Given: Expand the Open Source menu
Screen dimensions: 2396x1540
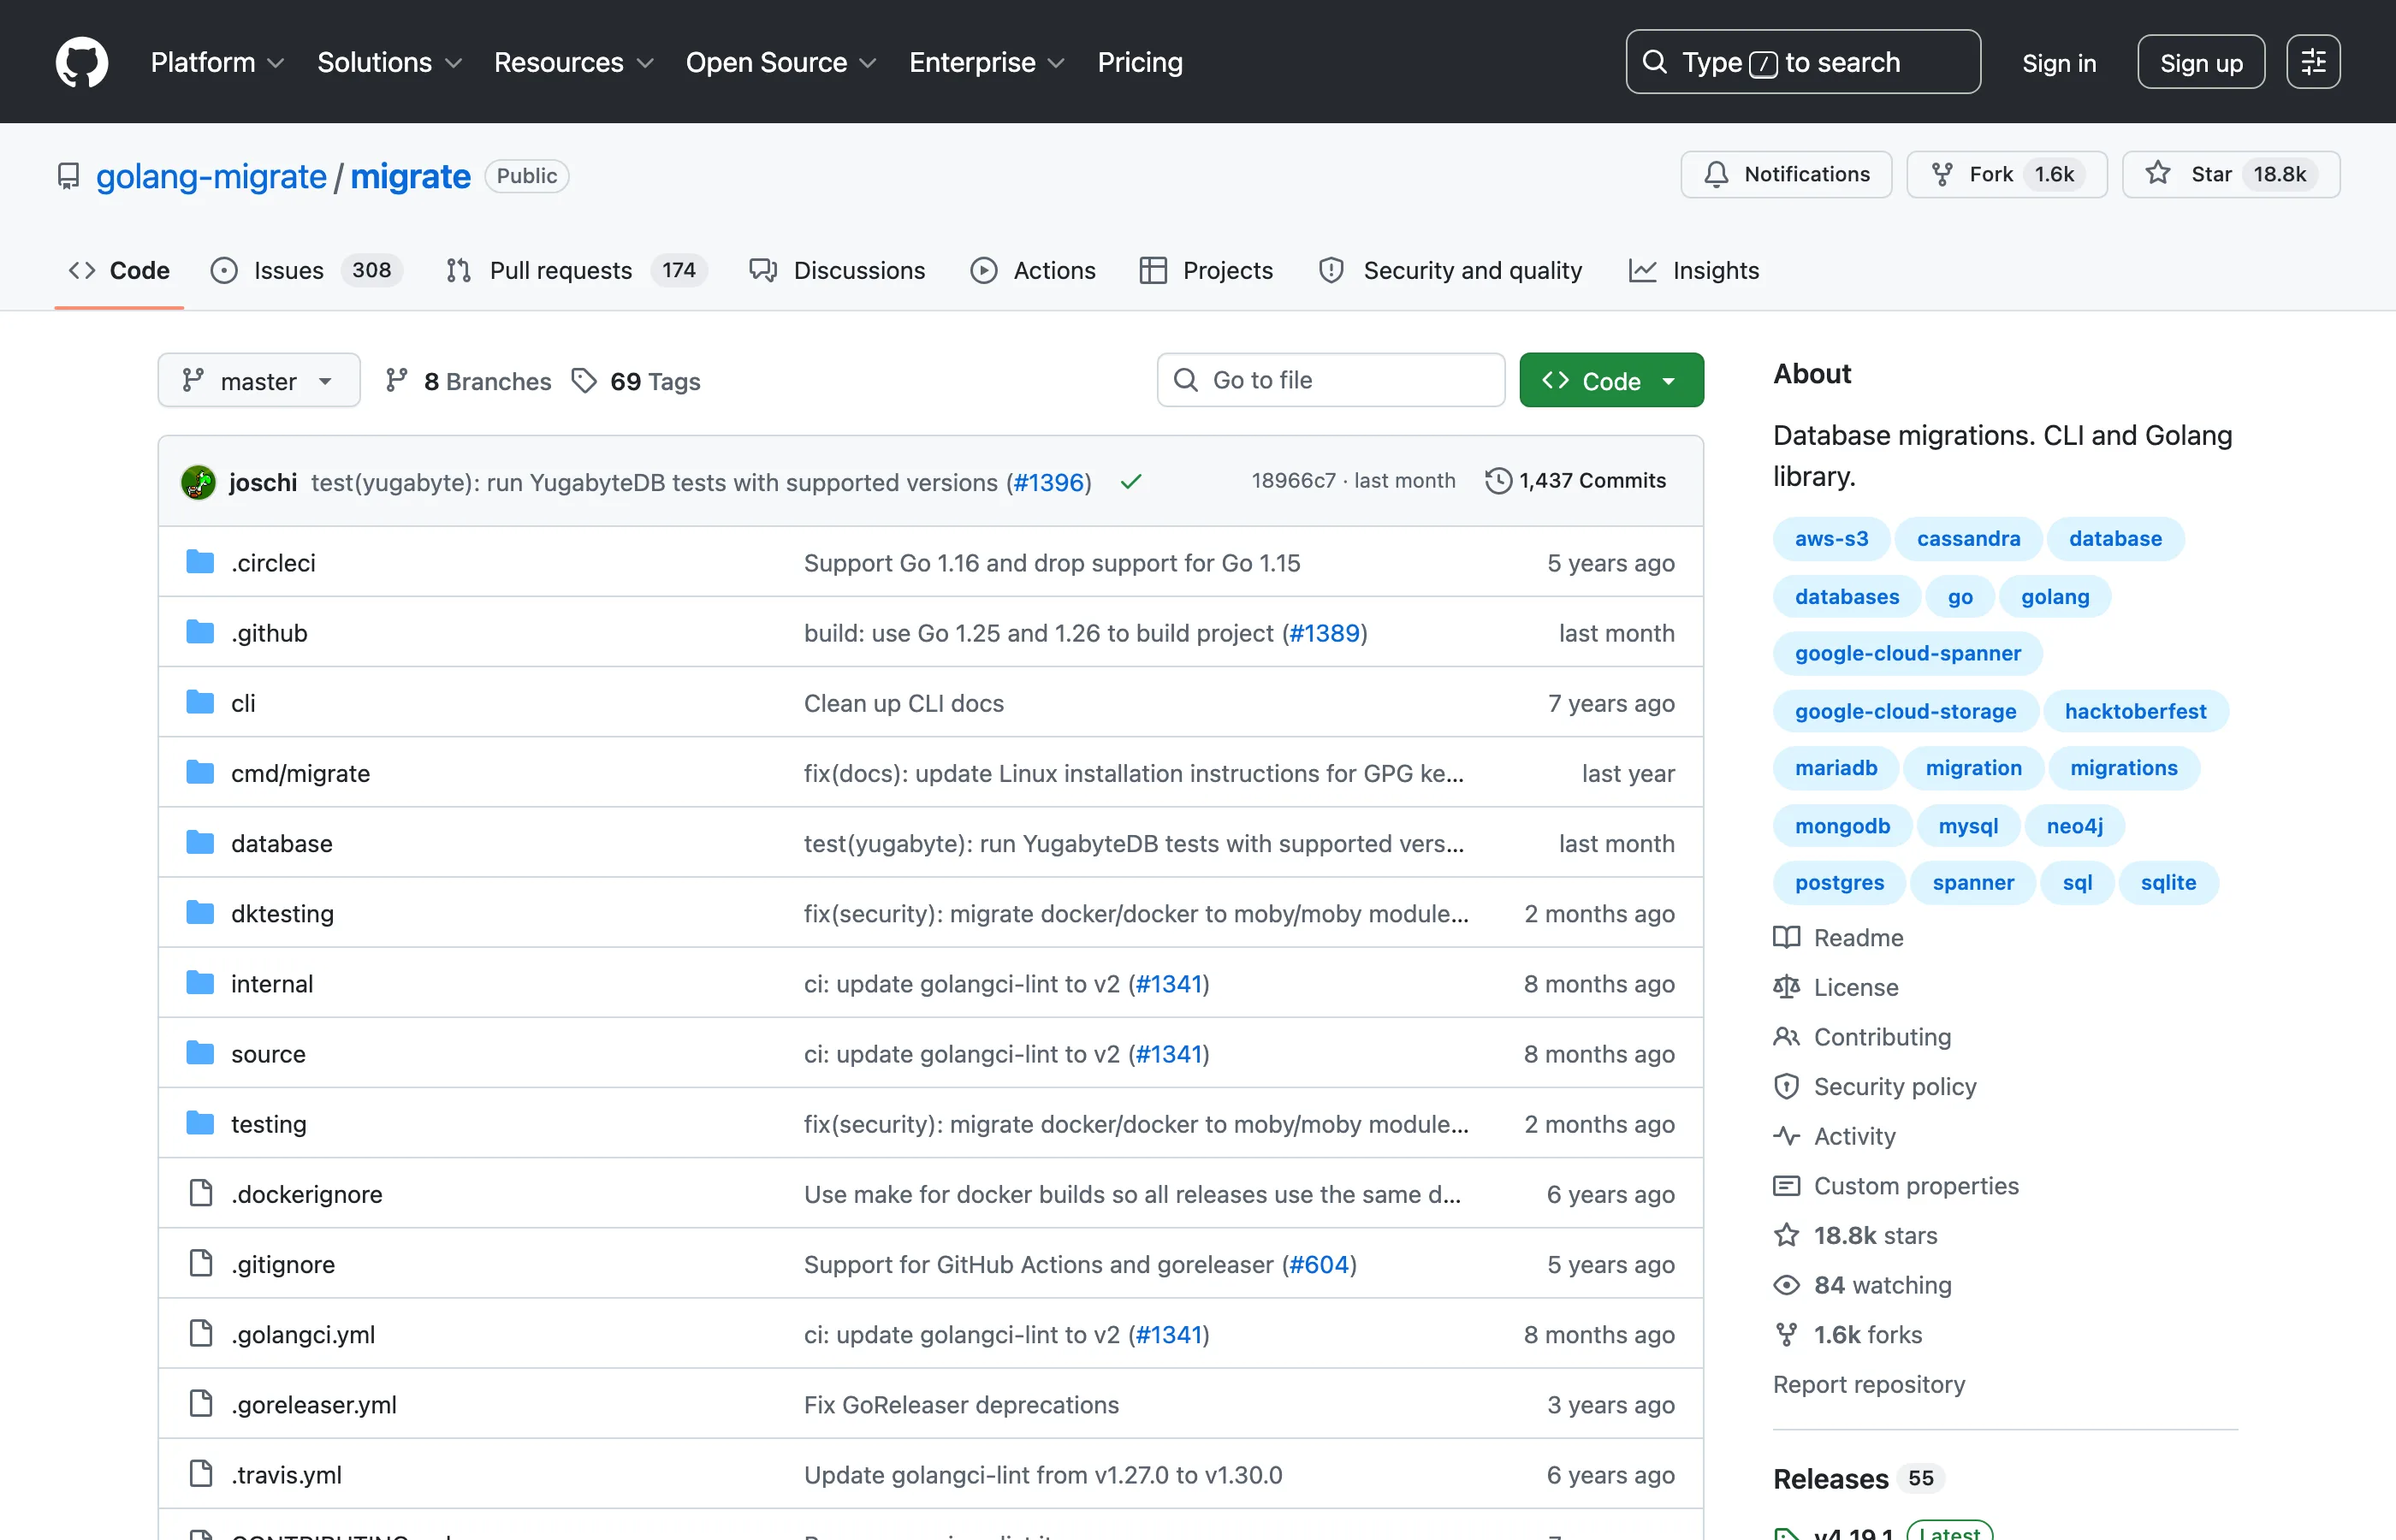Looking at the screenshot, I should pos(781,62).
